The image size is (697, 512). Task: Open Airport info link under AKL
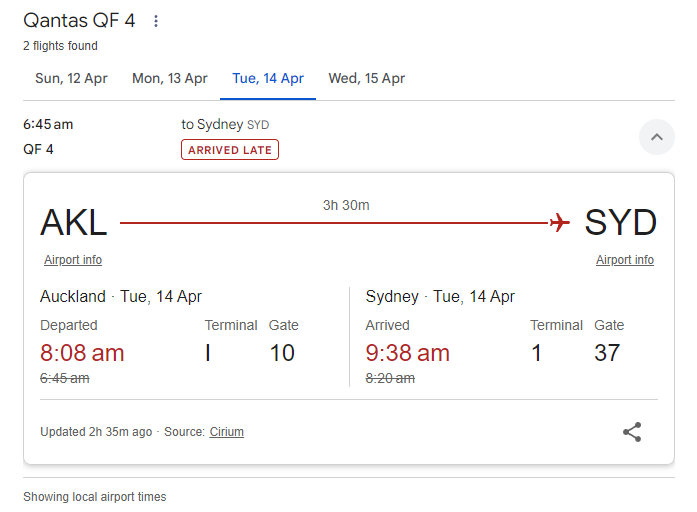coord(73,260)
